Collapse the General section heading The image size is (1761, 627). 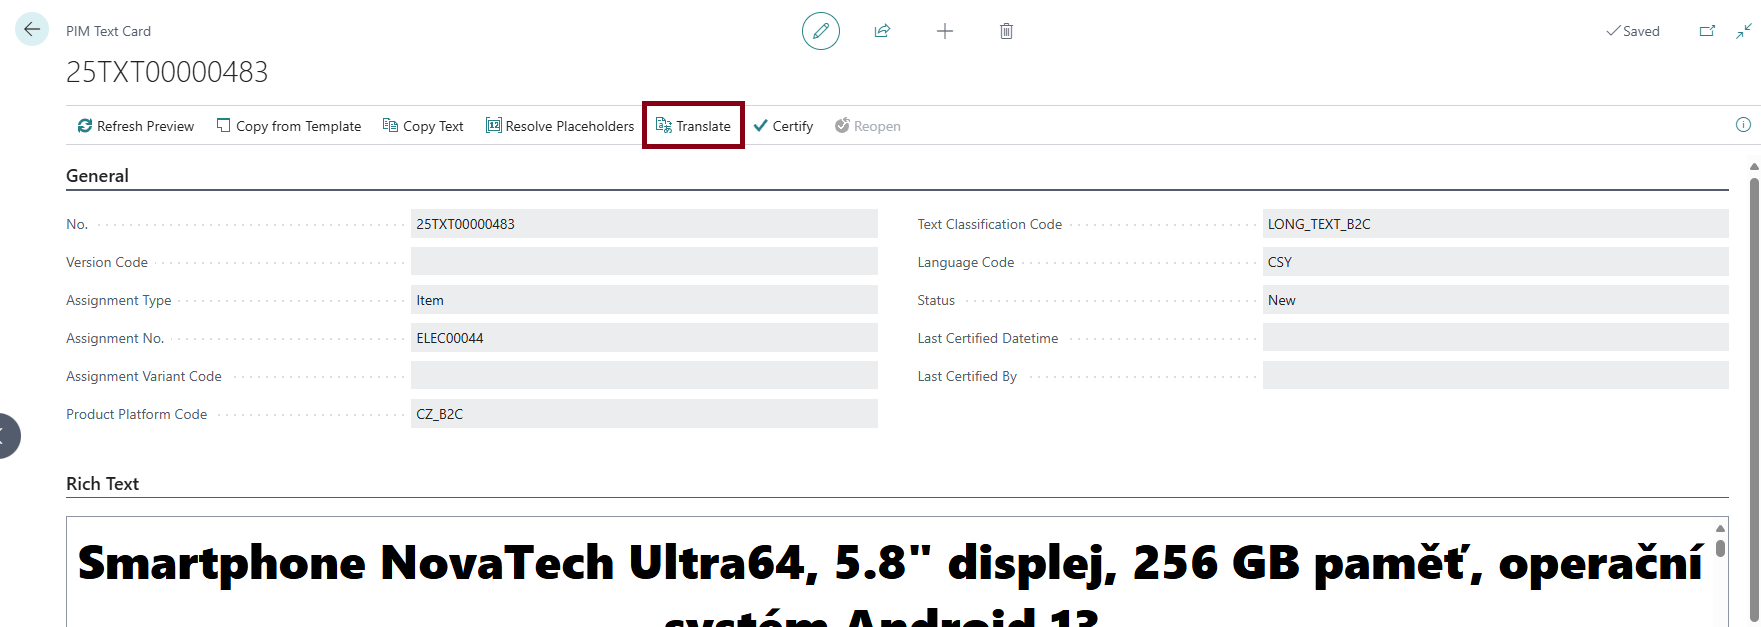pos(97,176)
